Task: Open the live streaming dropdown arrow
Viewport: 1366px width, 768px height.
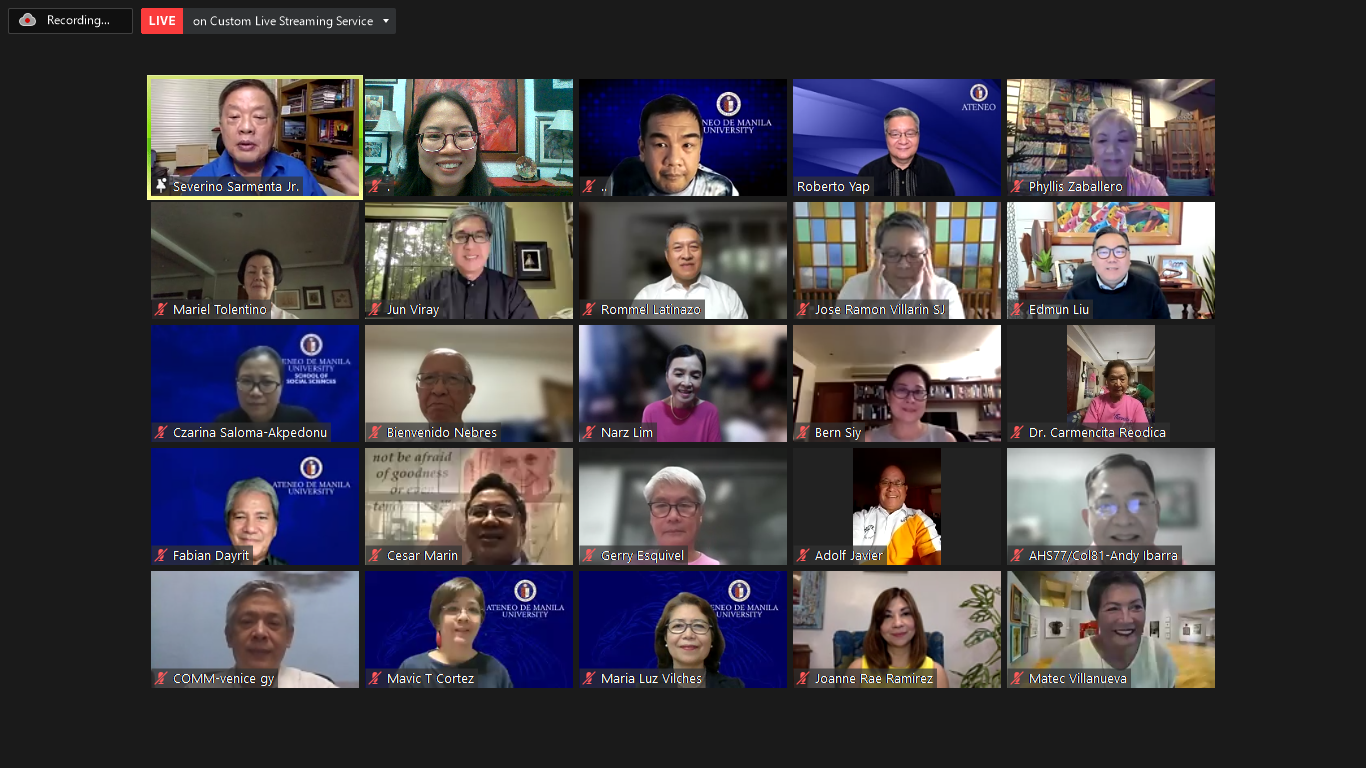Action: point(386,21)
